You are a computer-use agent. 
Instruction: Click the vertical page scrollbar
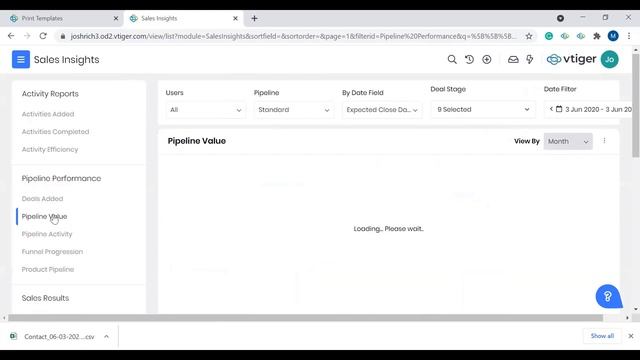click(x=636, y=105)
